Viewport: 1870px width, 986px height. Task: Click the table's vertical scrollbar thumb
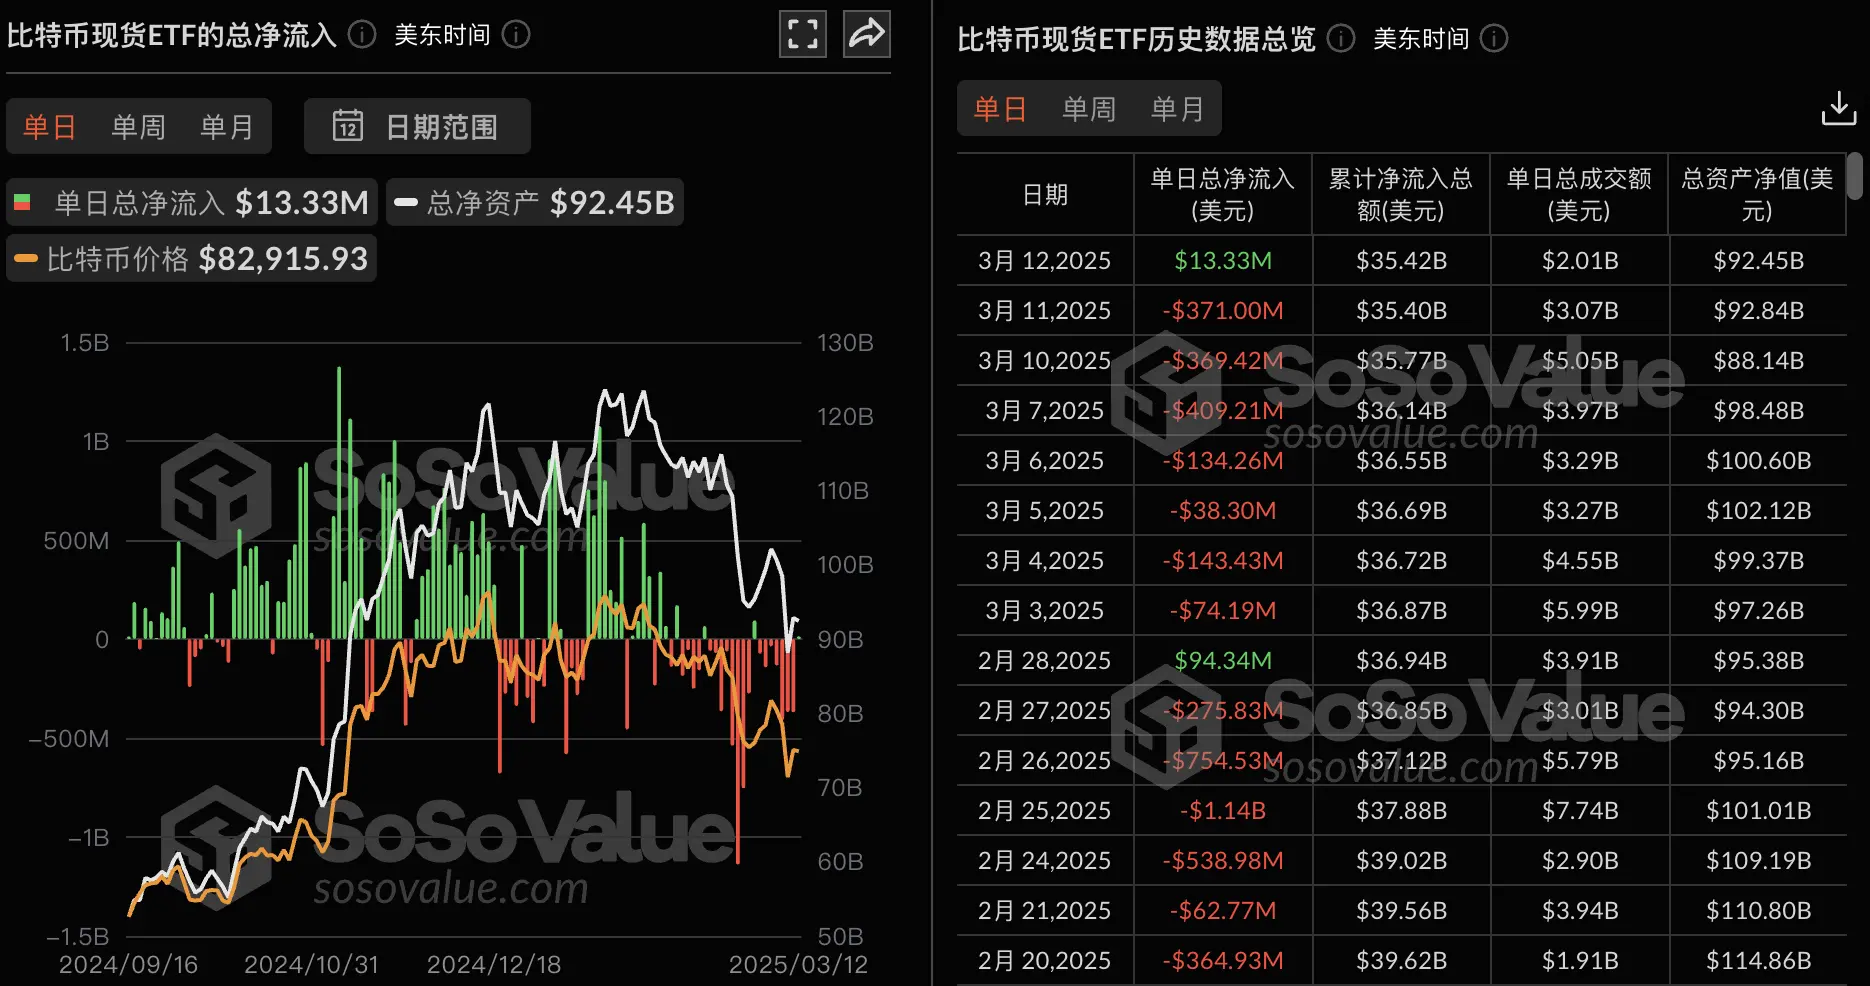pyautogui.click(x=1855, y=176)
